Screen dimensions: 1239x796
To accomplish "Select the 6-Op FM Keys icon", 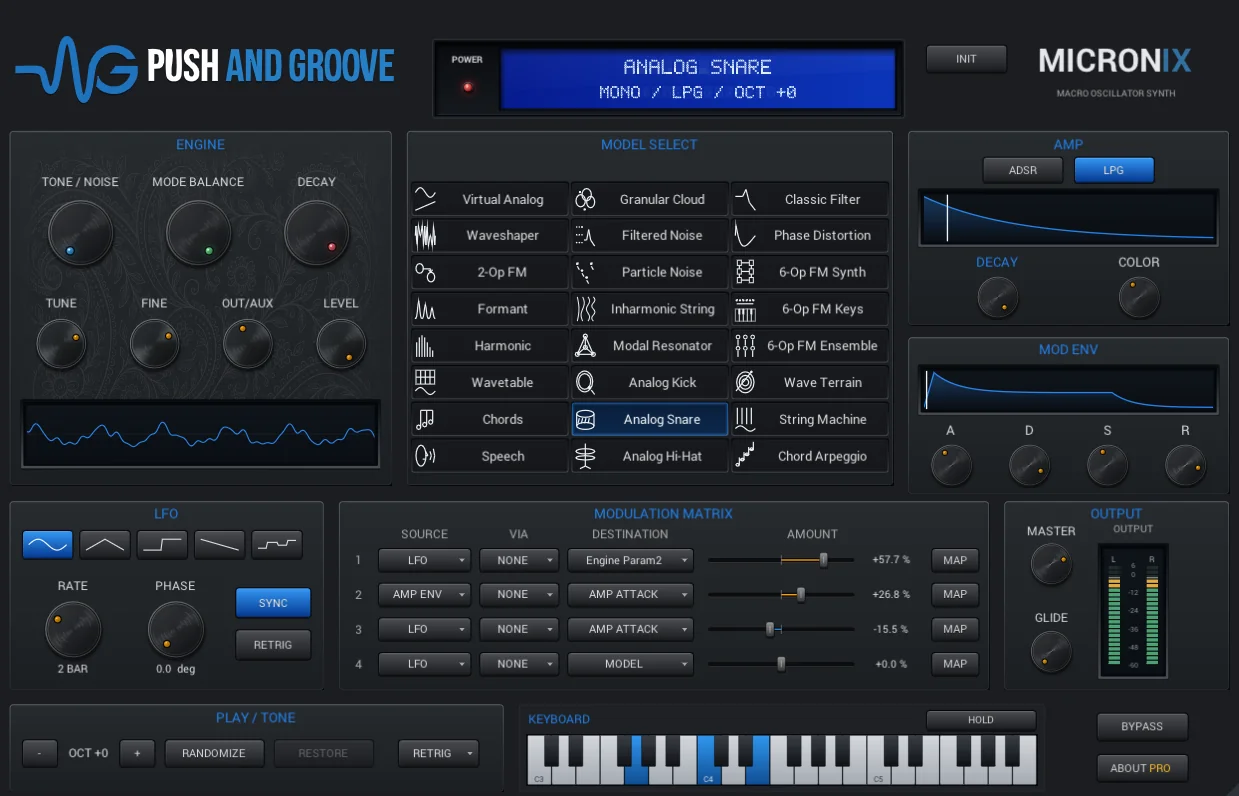I will click(745, 309).
